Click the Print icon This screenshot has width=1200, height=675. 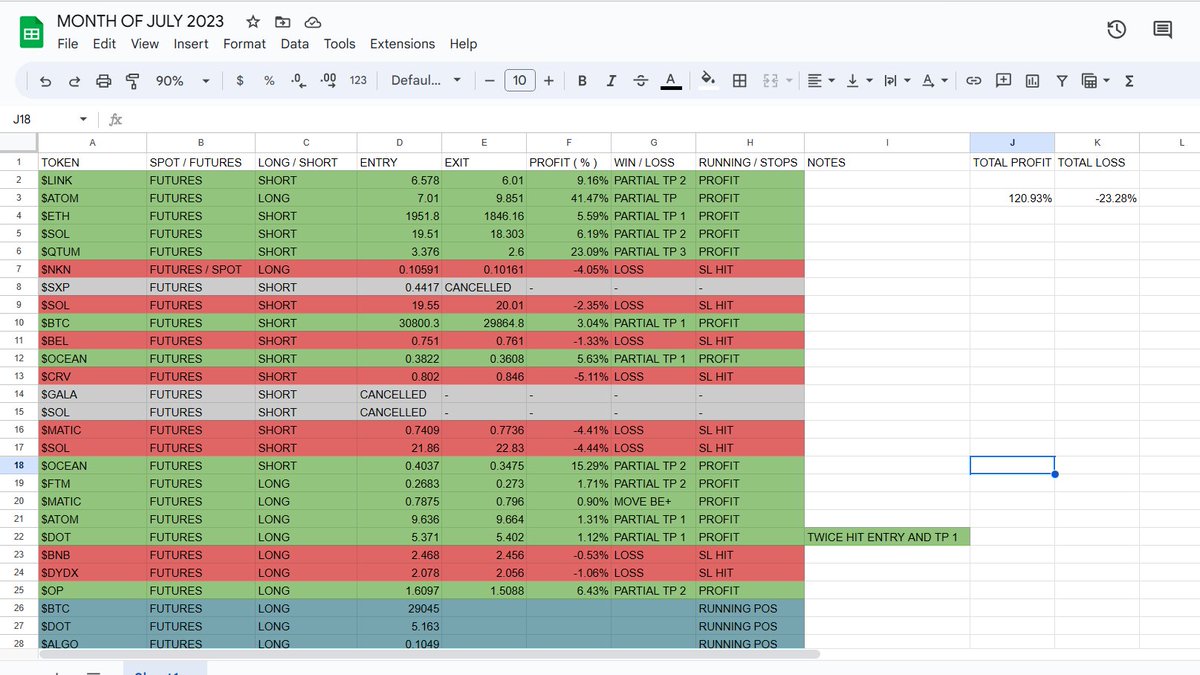(x=103, y=81)
